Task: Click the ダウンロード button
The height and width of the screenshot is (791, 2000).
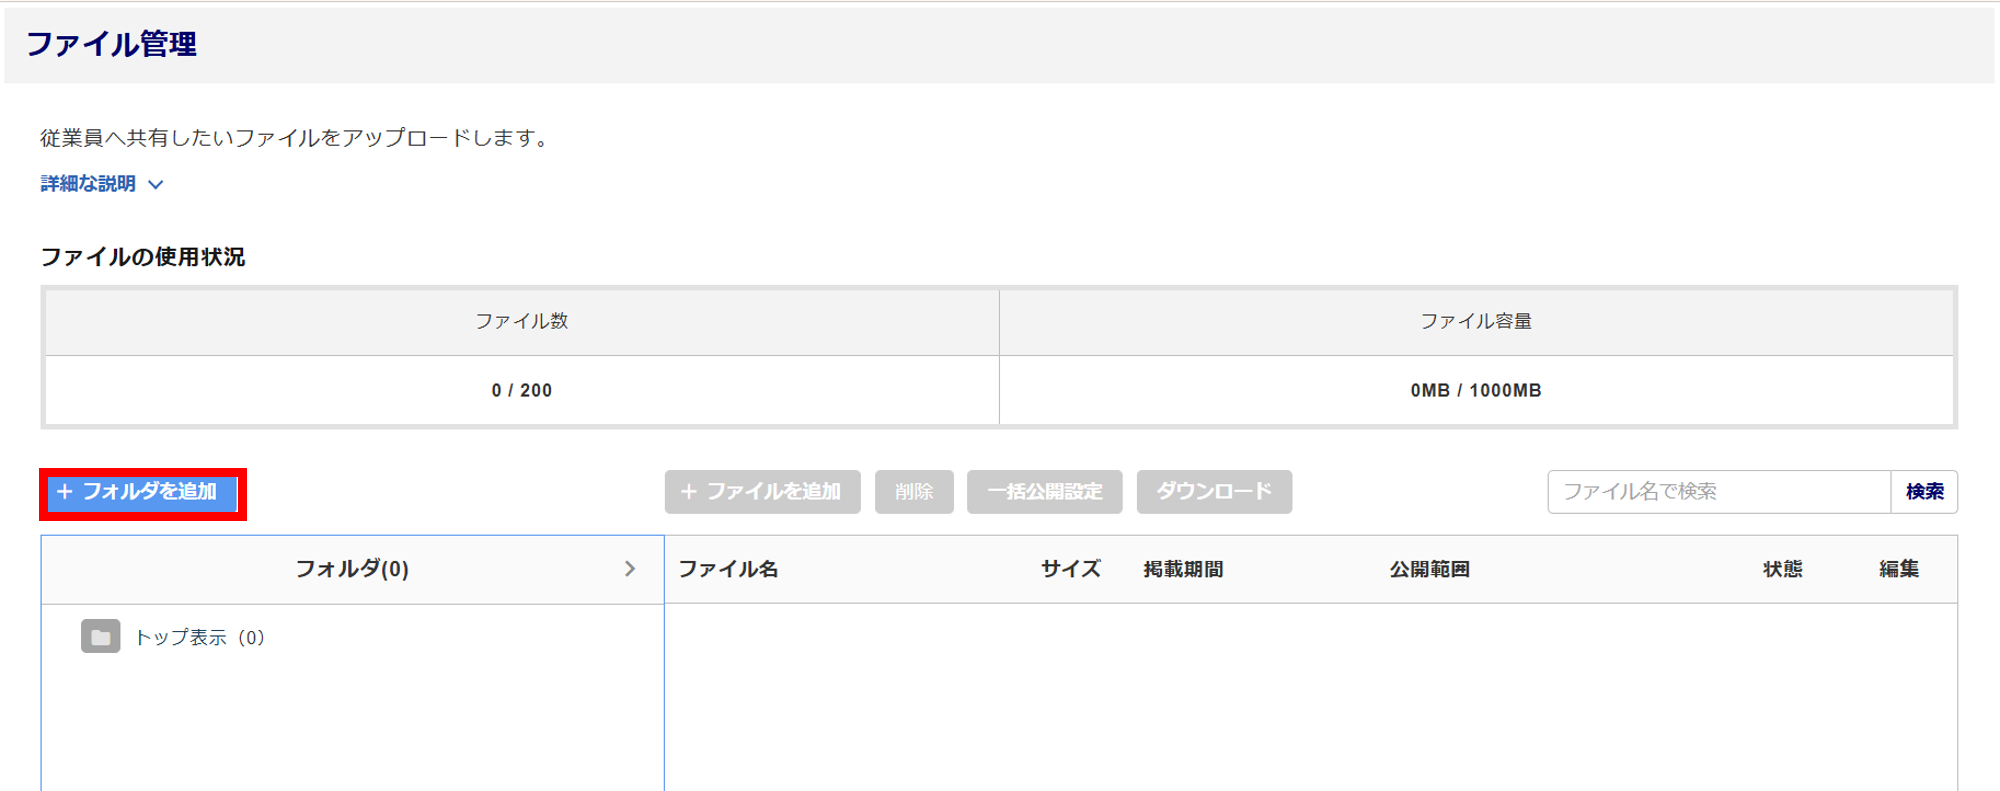Action: (1214, 492)
